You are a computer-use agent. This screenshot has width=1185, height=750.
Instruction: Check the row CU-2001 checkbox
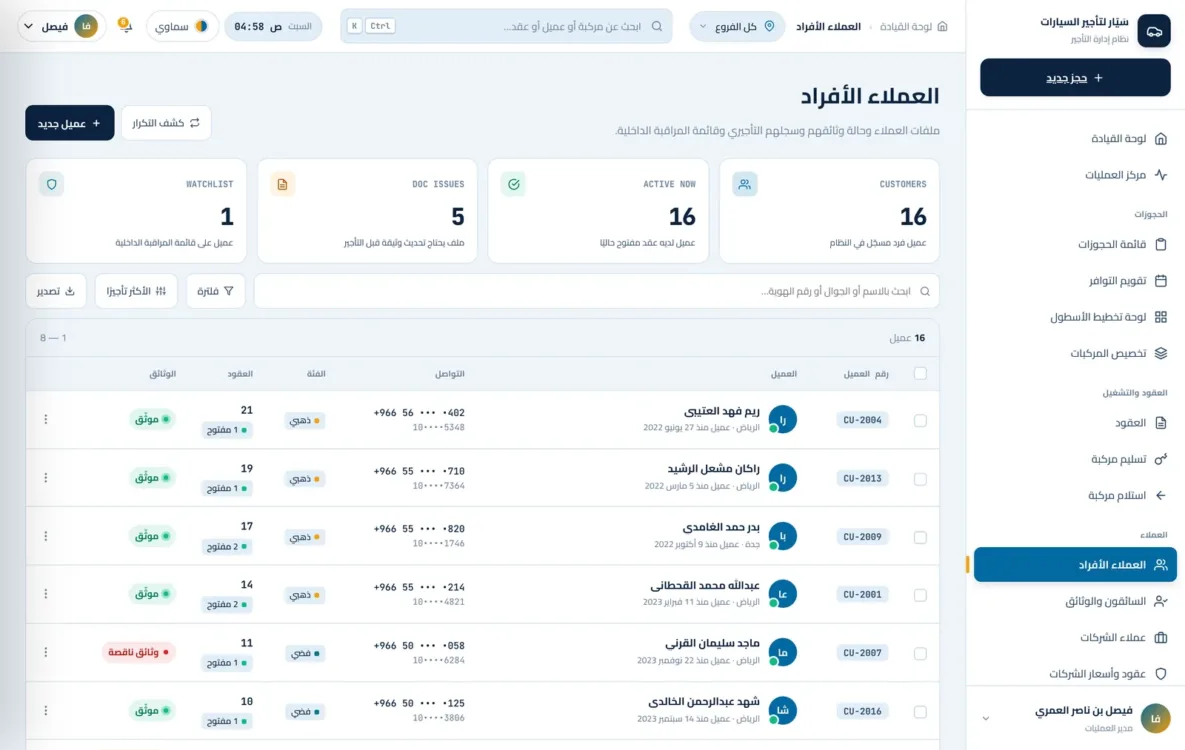(920, 595)
